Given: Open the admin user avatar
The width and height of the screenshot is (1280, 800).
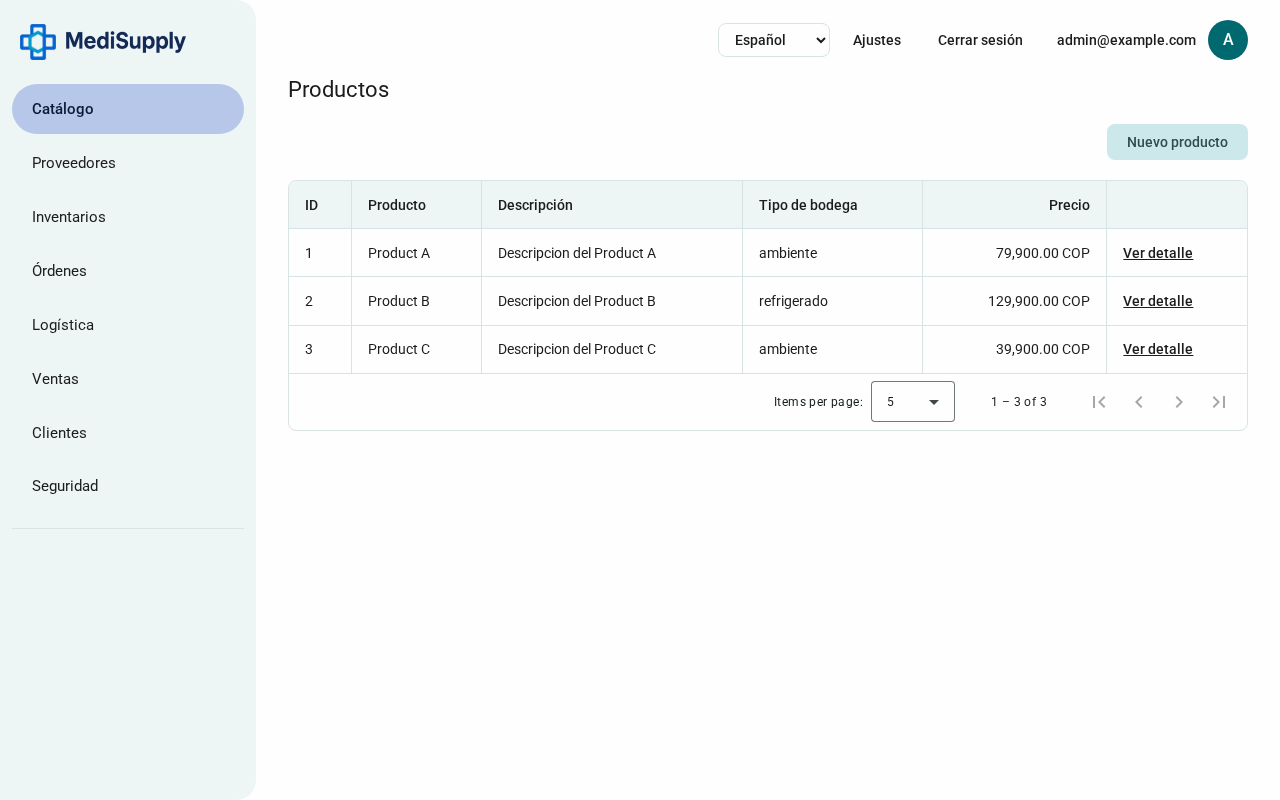Looking at the screenshot, I should click(x=1228, y=40).
